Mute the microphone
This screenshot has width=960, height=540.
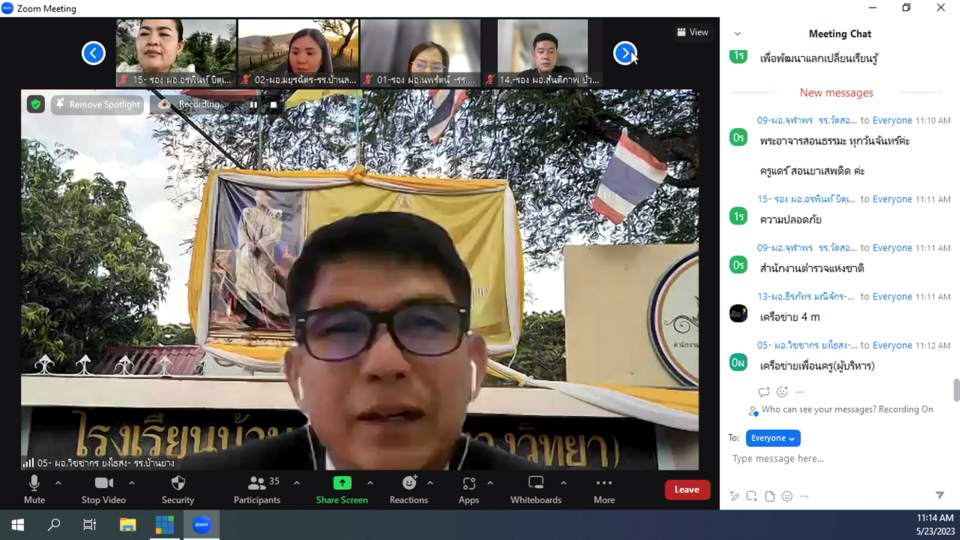click(34, 489)
